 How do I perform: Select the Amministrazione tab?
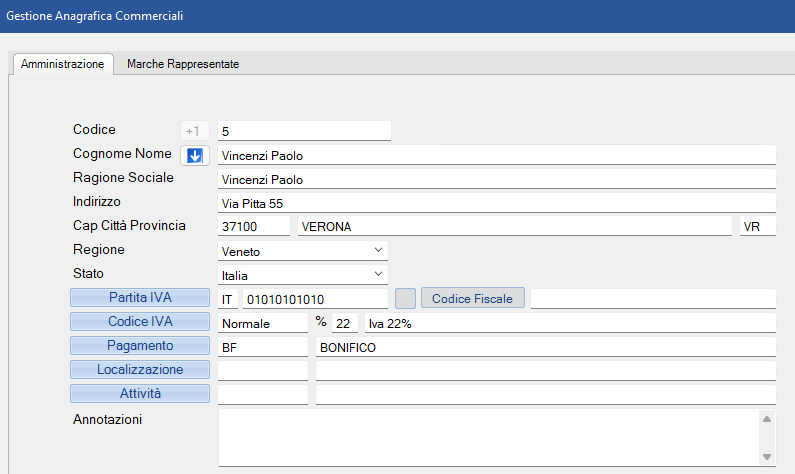click(62, 64)
